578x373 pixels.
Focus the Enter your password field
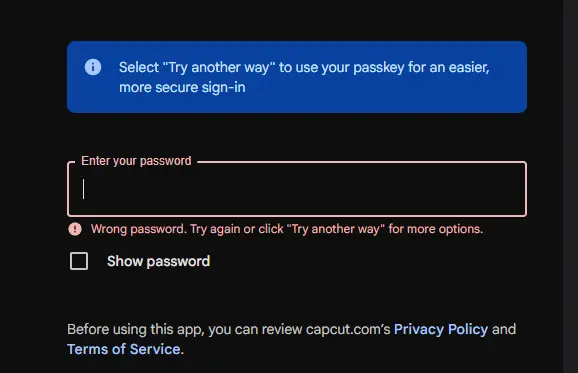pos(297,189)
